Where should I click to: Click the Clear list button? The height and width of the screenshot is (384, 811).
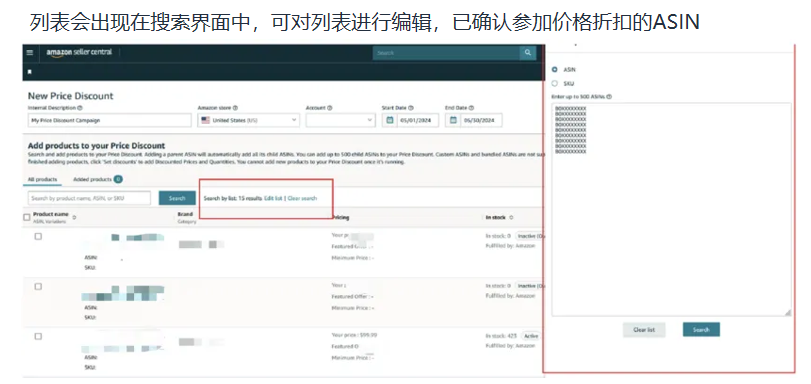644,330
